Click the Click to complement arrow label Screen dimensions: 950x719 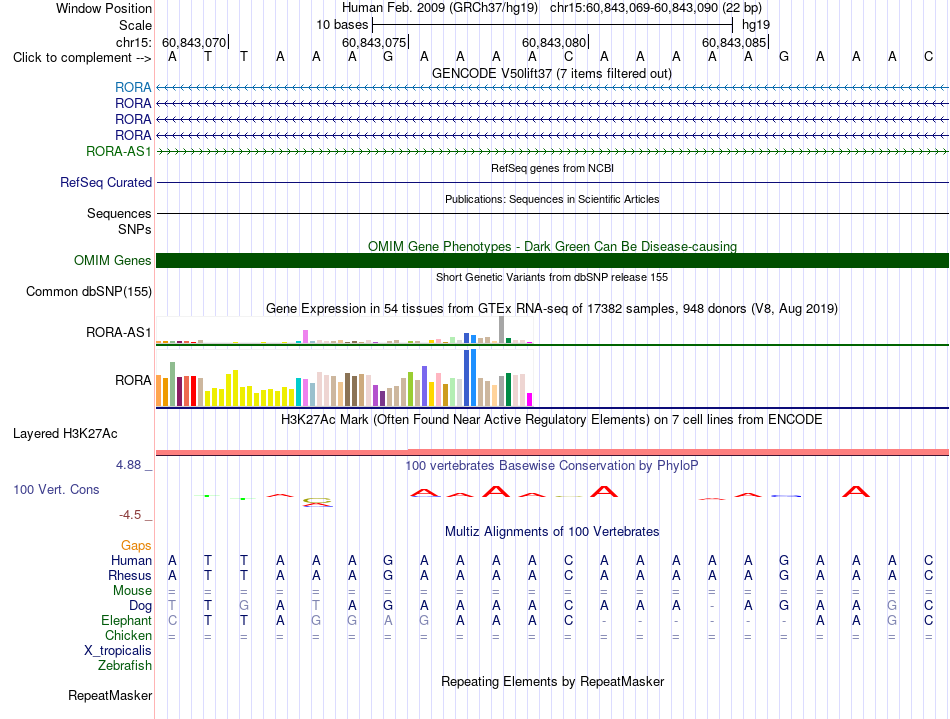click(82, 58)
